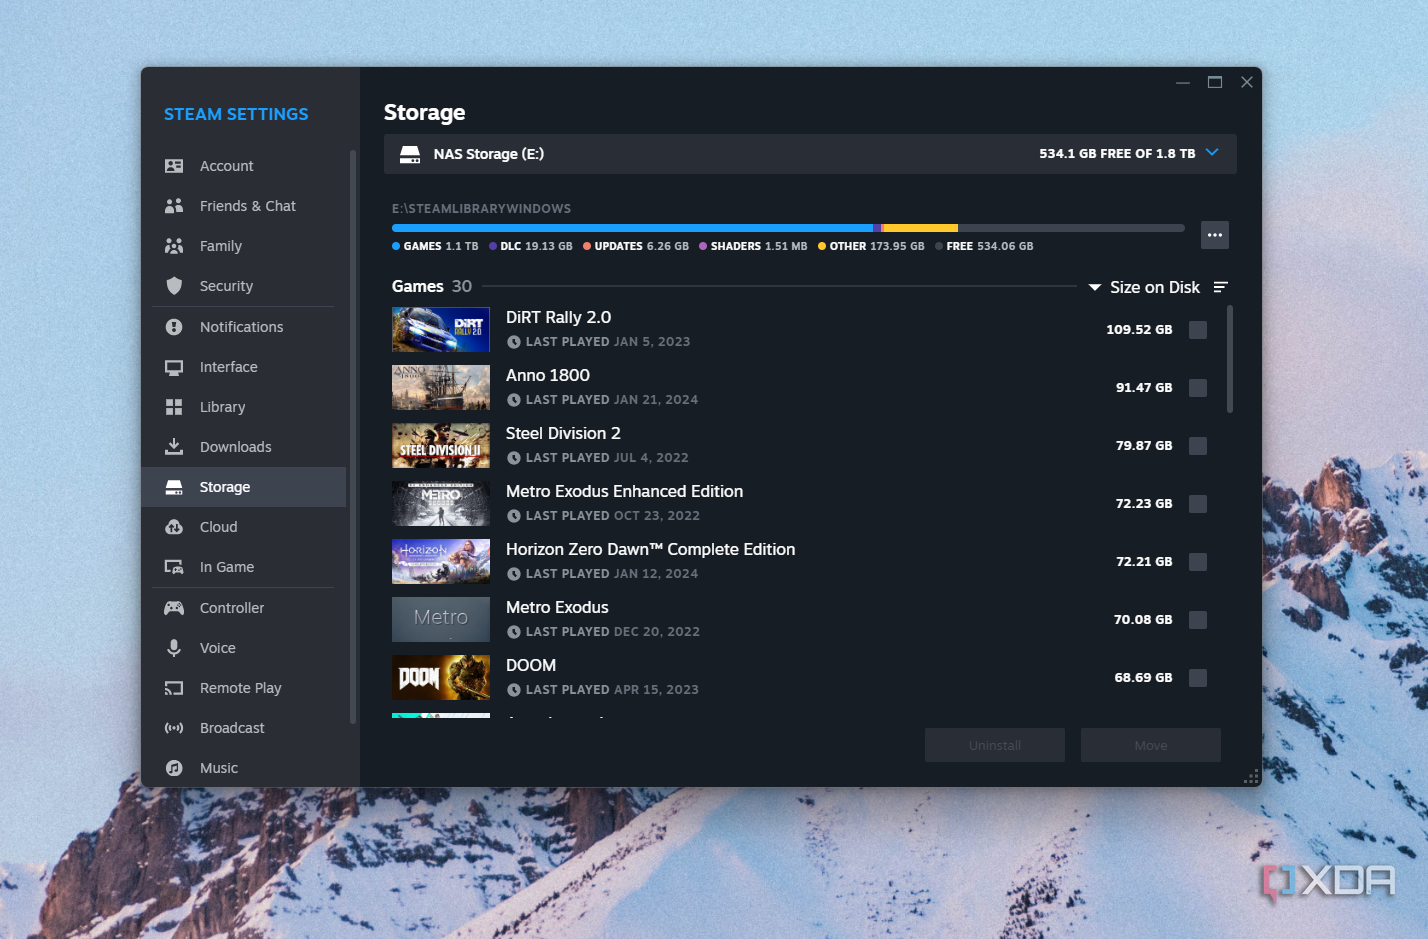The image size is (1428, 939).
Task: Open the Size on Disk sort dropdown
Action: point(1144,287)
